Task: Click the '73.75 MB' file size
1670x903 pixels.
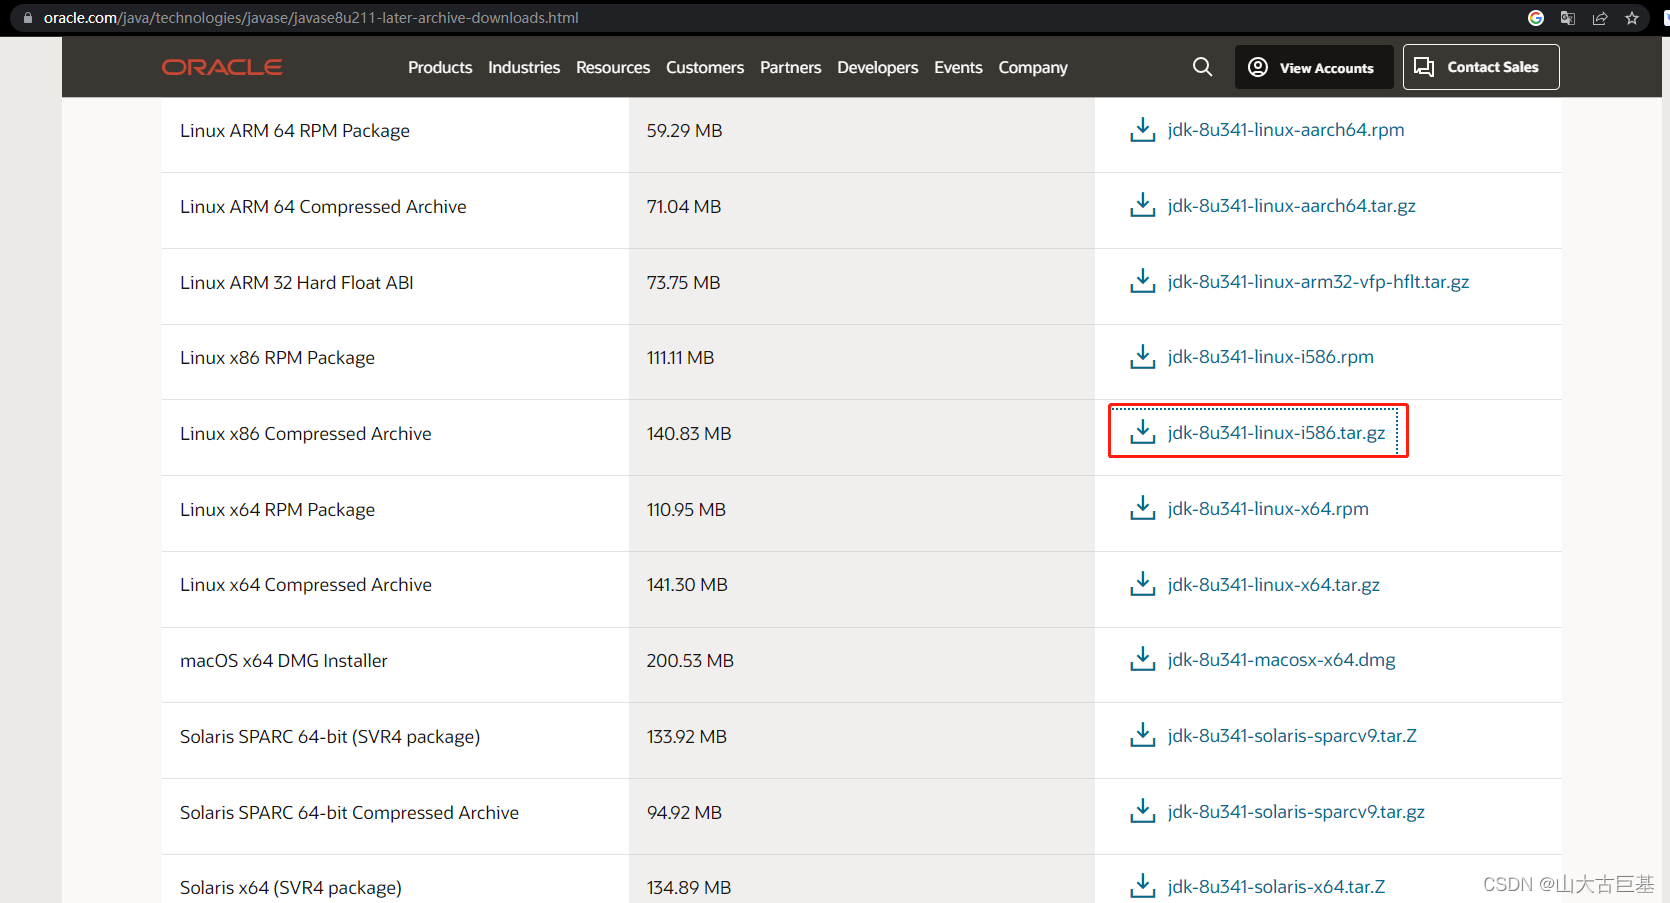Action: pos(683,283)
